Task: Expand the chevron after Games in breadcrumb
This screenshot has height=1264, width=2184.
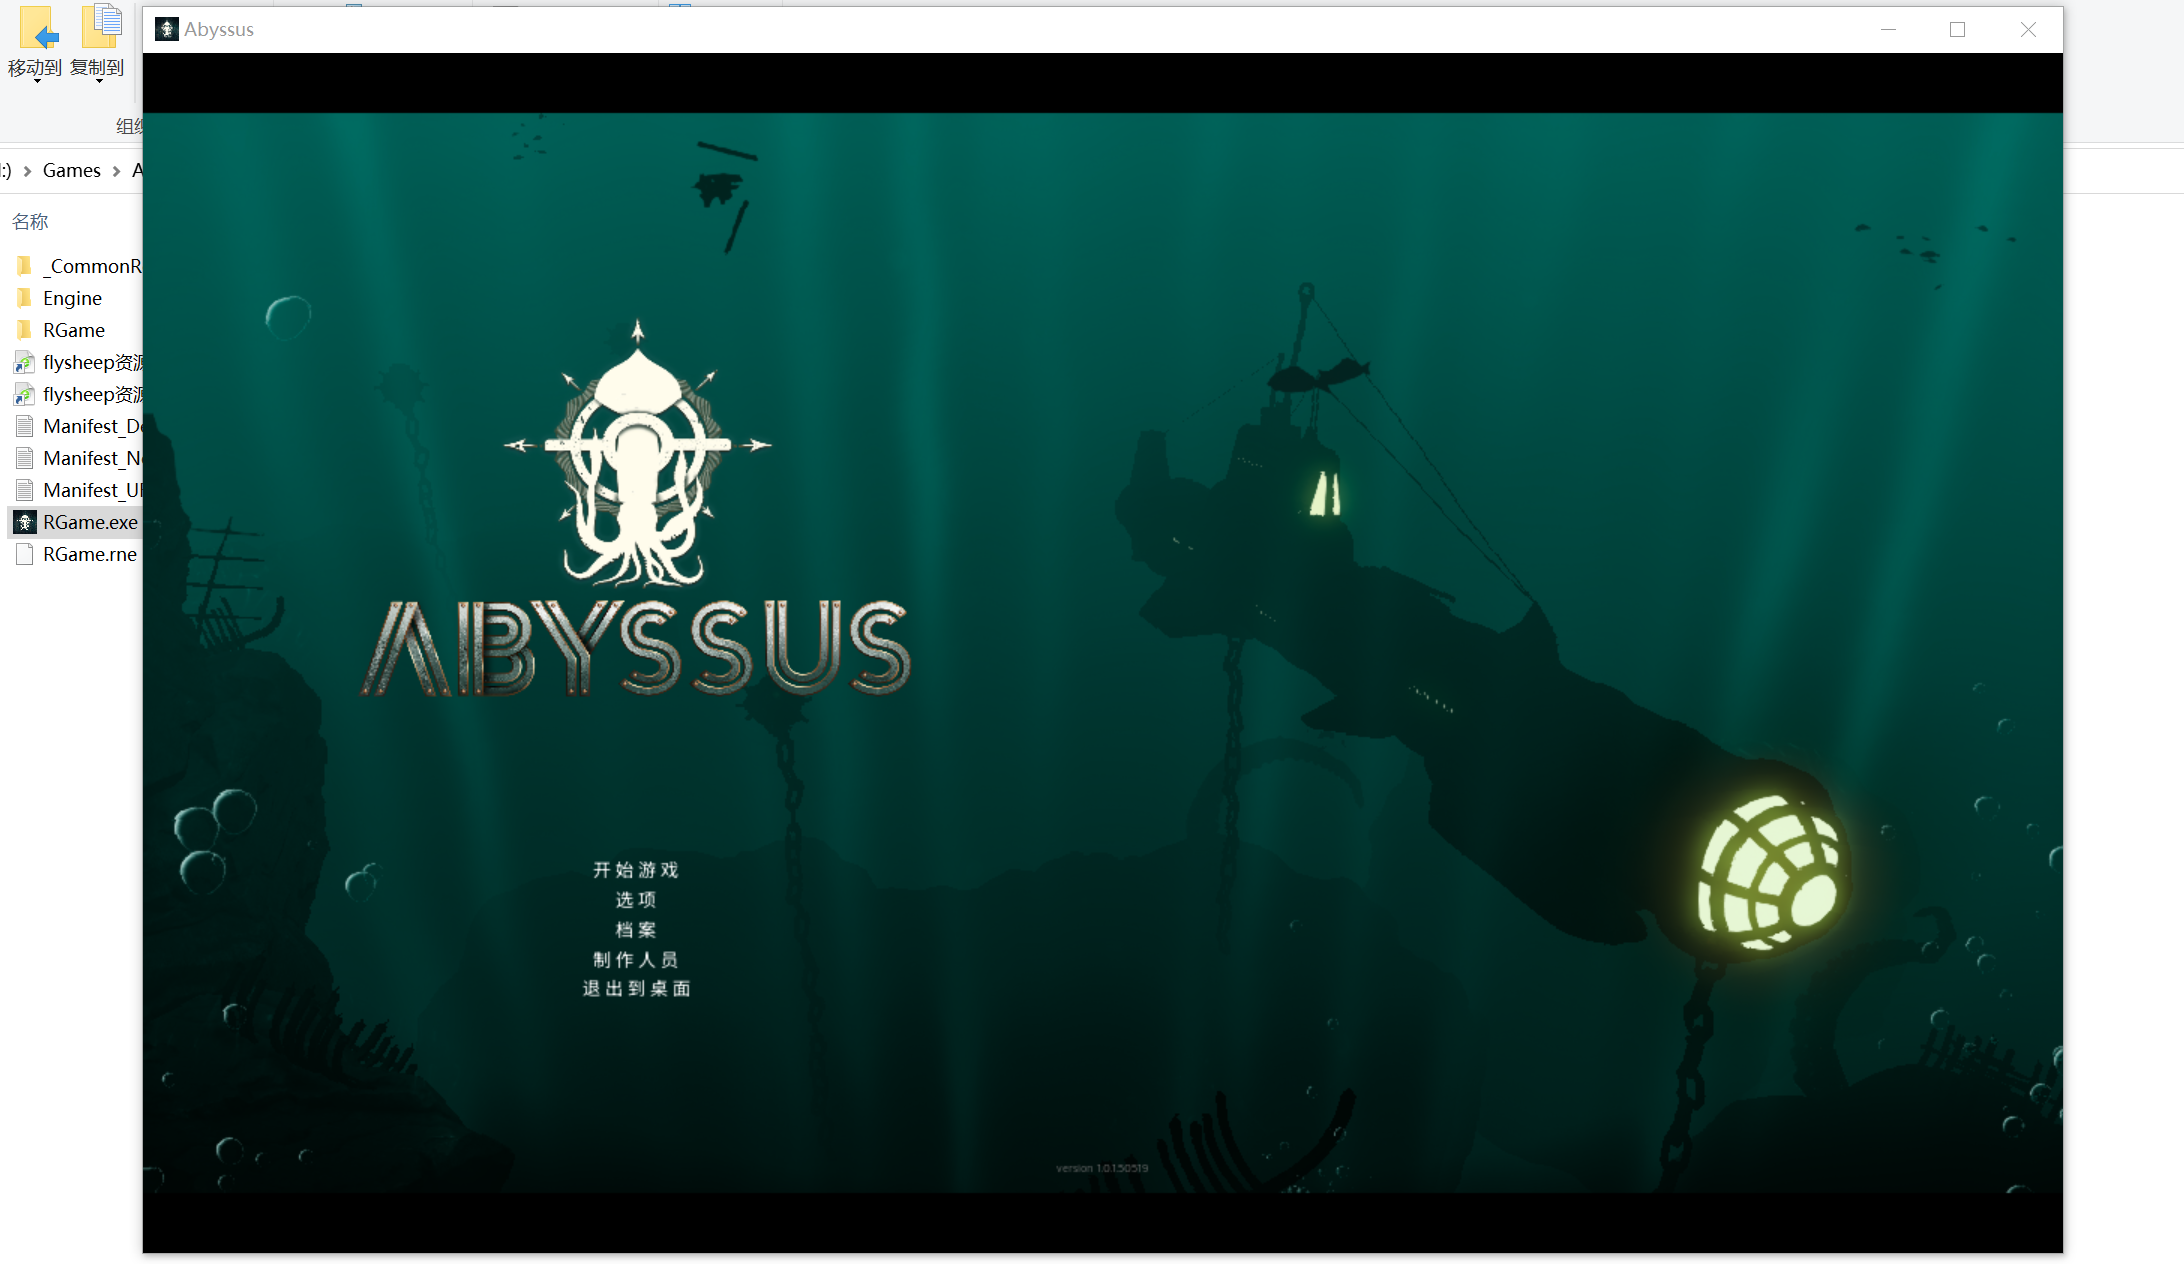Action: (x=116, y=171)
